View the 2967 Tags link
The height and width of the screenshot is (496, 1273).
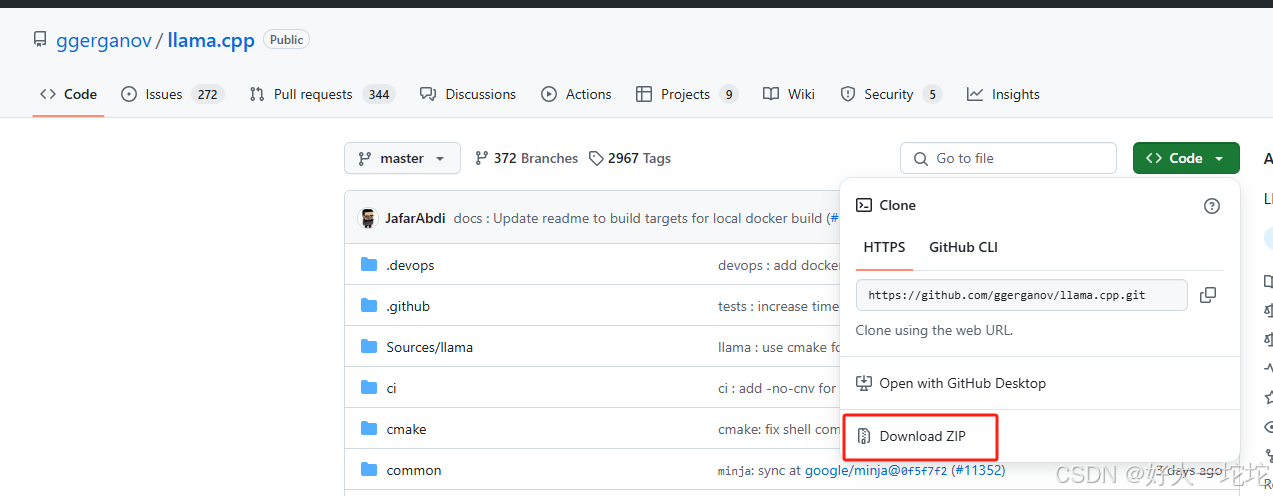pyautogui.click(x=630, y=158)
